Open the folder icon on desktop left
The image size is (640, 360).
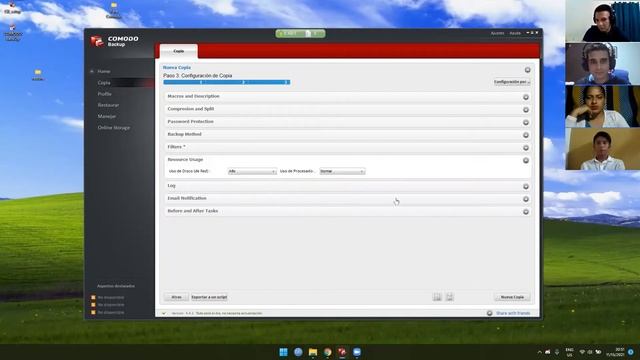38,75
